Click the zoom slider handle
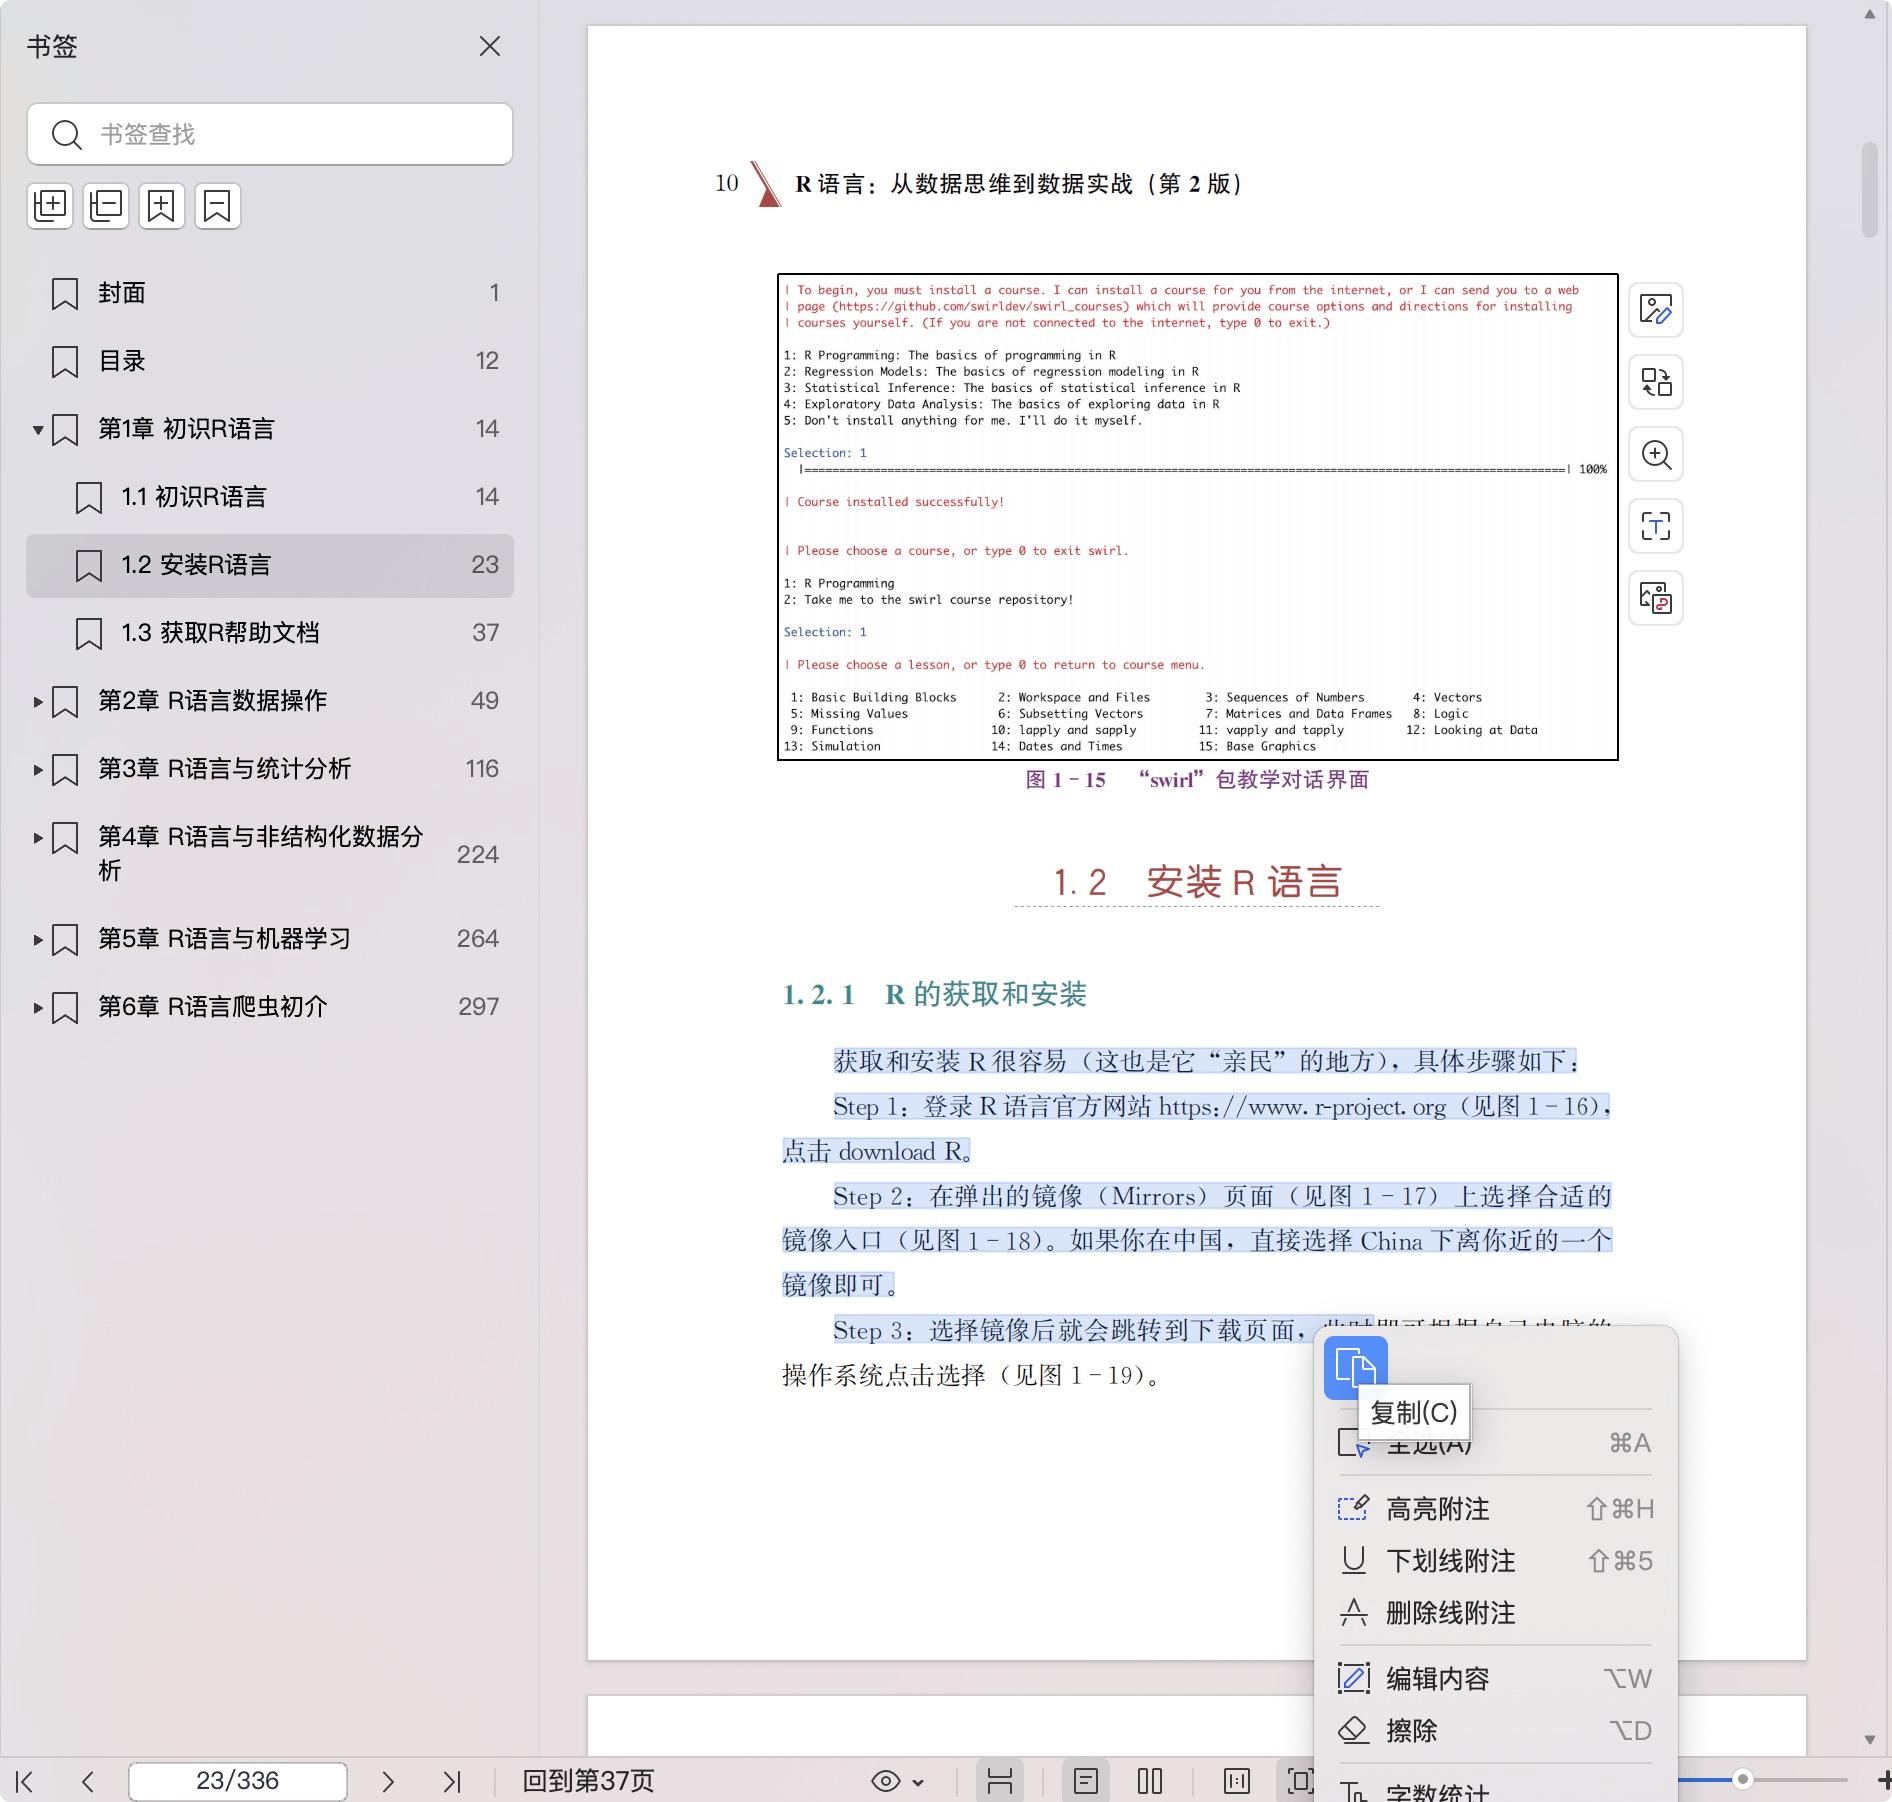 tap(1742, 1779)
